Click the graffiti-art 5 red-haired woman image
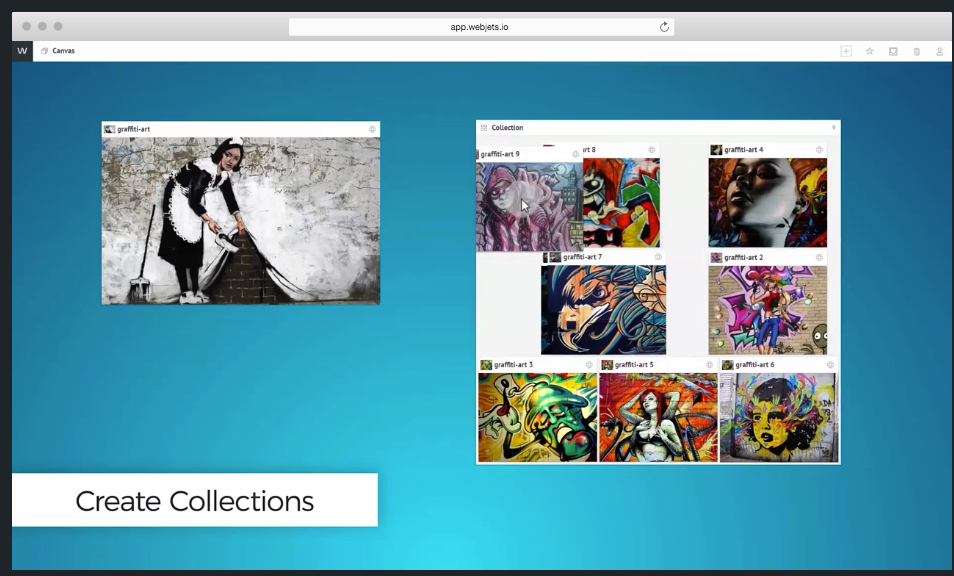This screenshot has height=576, width=954. (658, 417)
